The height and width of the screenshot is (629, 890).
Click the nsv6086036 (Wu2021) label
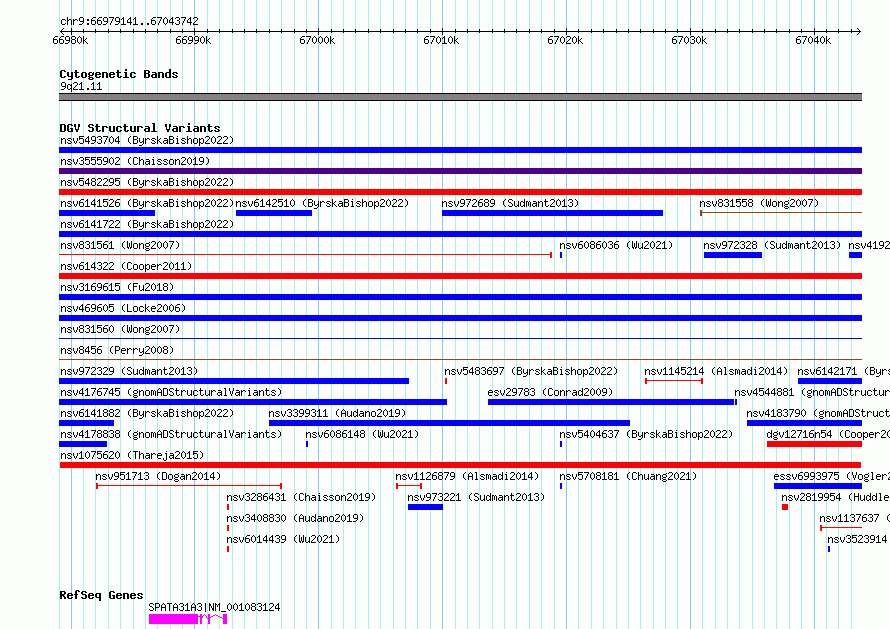pos(616,245)
